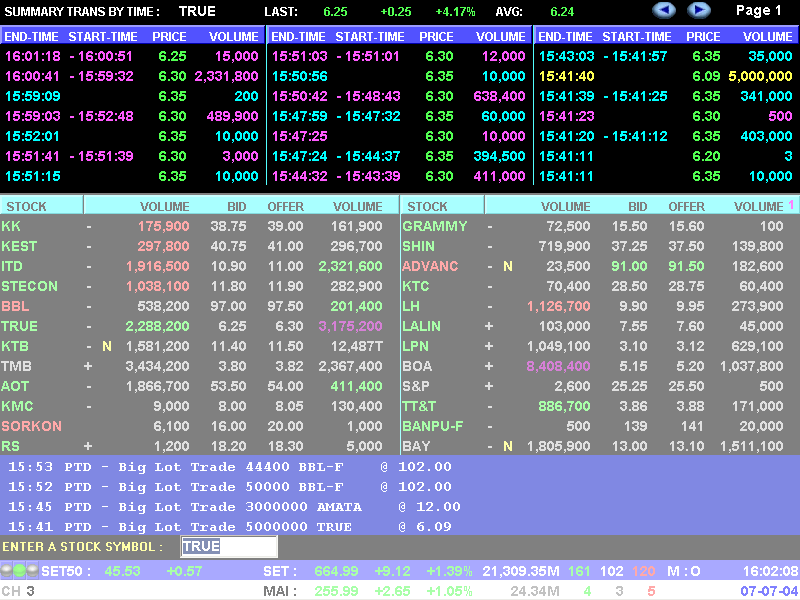
Task: Go to previous page with left arrow
Action: coord(664,10)
